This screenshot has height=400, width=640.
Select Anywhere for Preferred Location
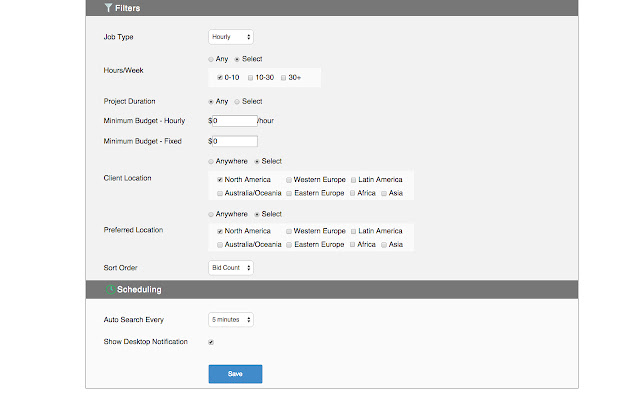pyautogui.click(x=211, y=214)
